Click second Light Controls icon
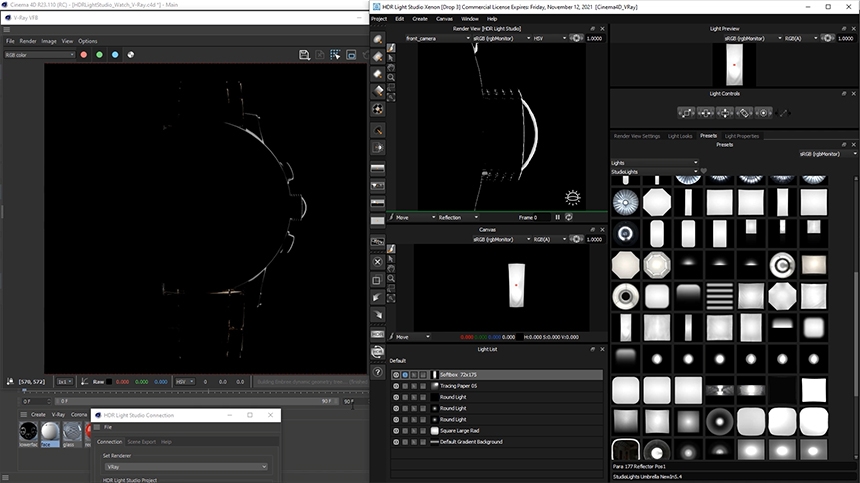Image resolution: width=860 pixels, height=483 pixels. 705,113
